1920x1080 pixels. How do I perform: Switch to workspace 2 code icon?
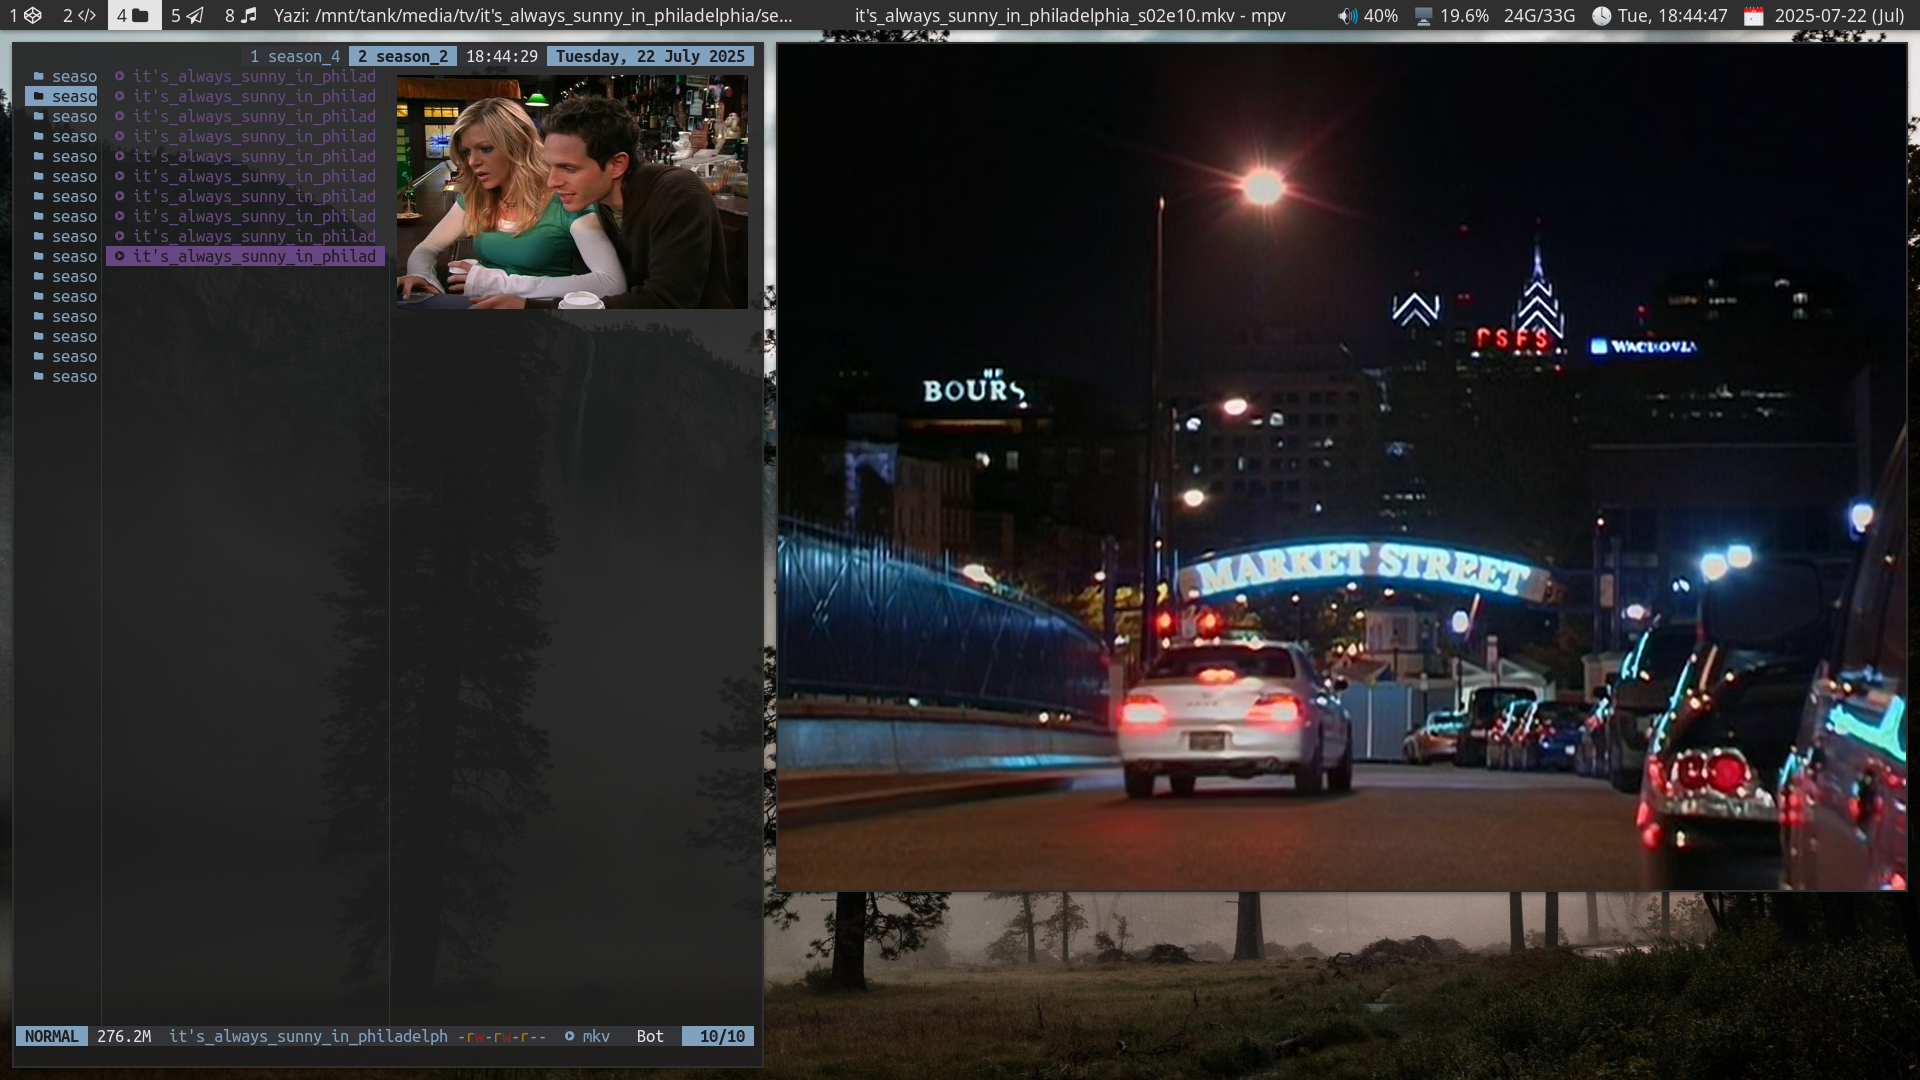tap(79, 15)
